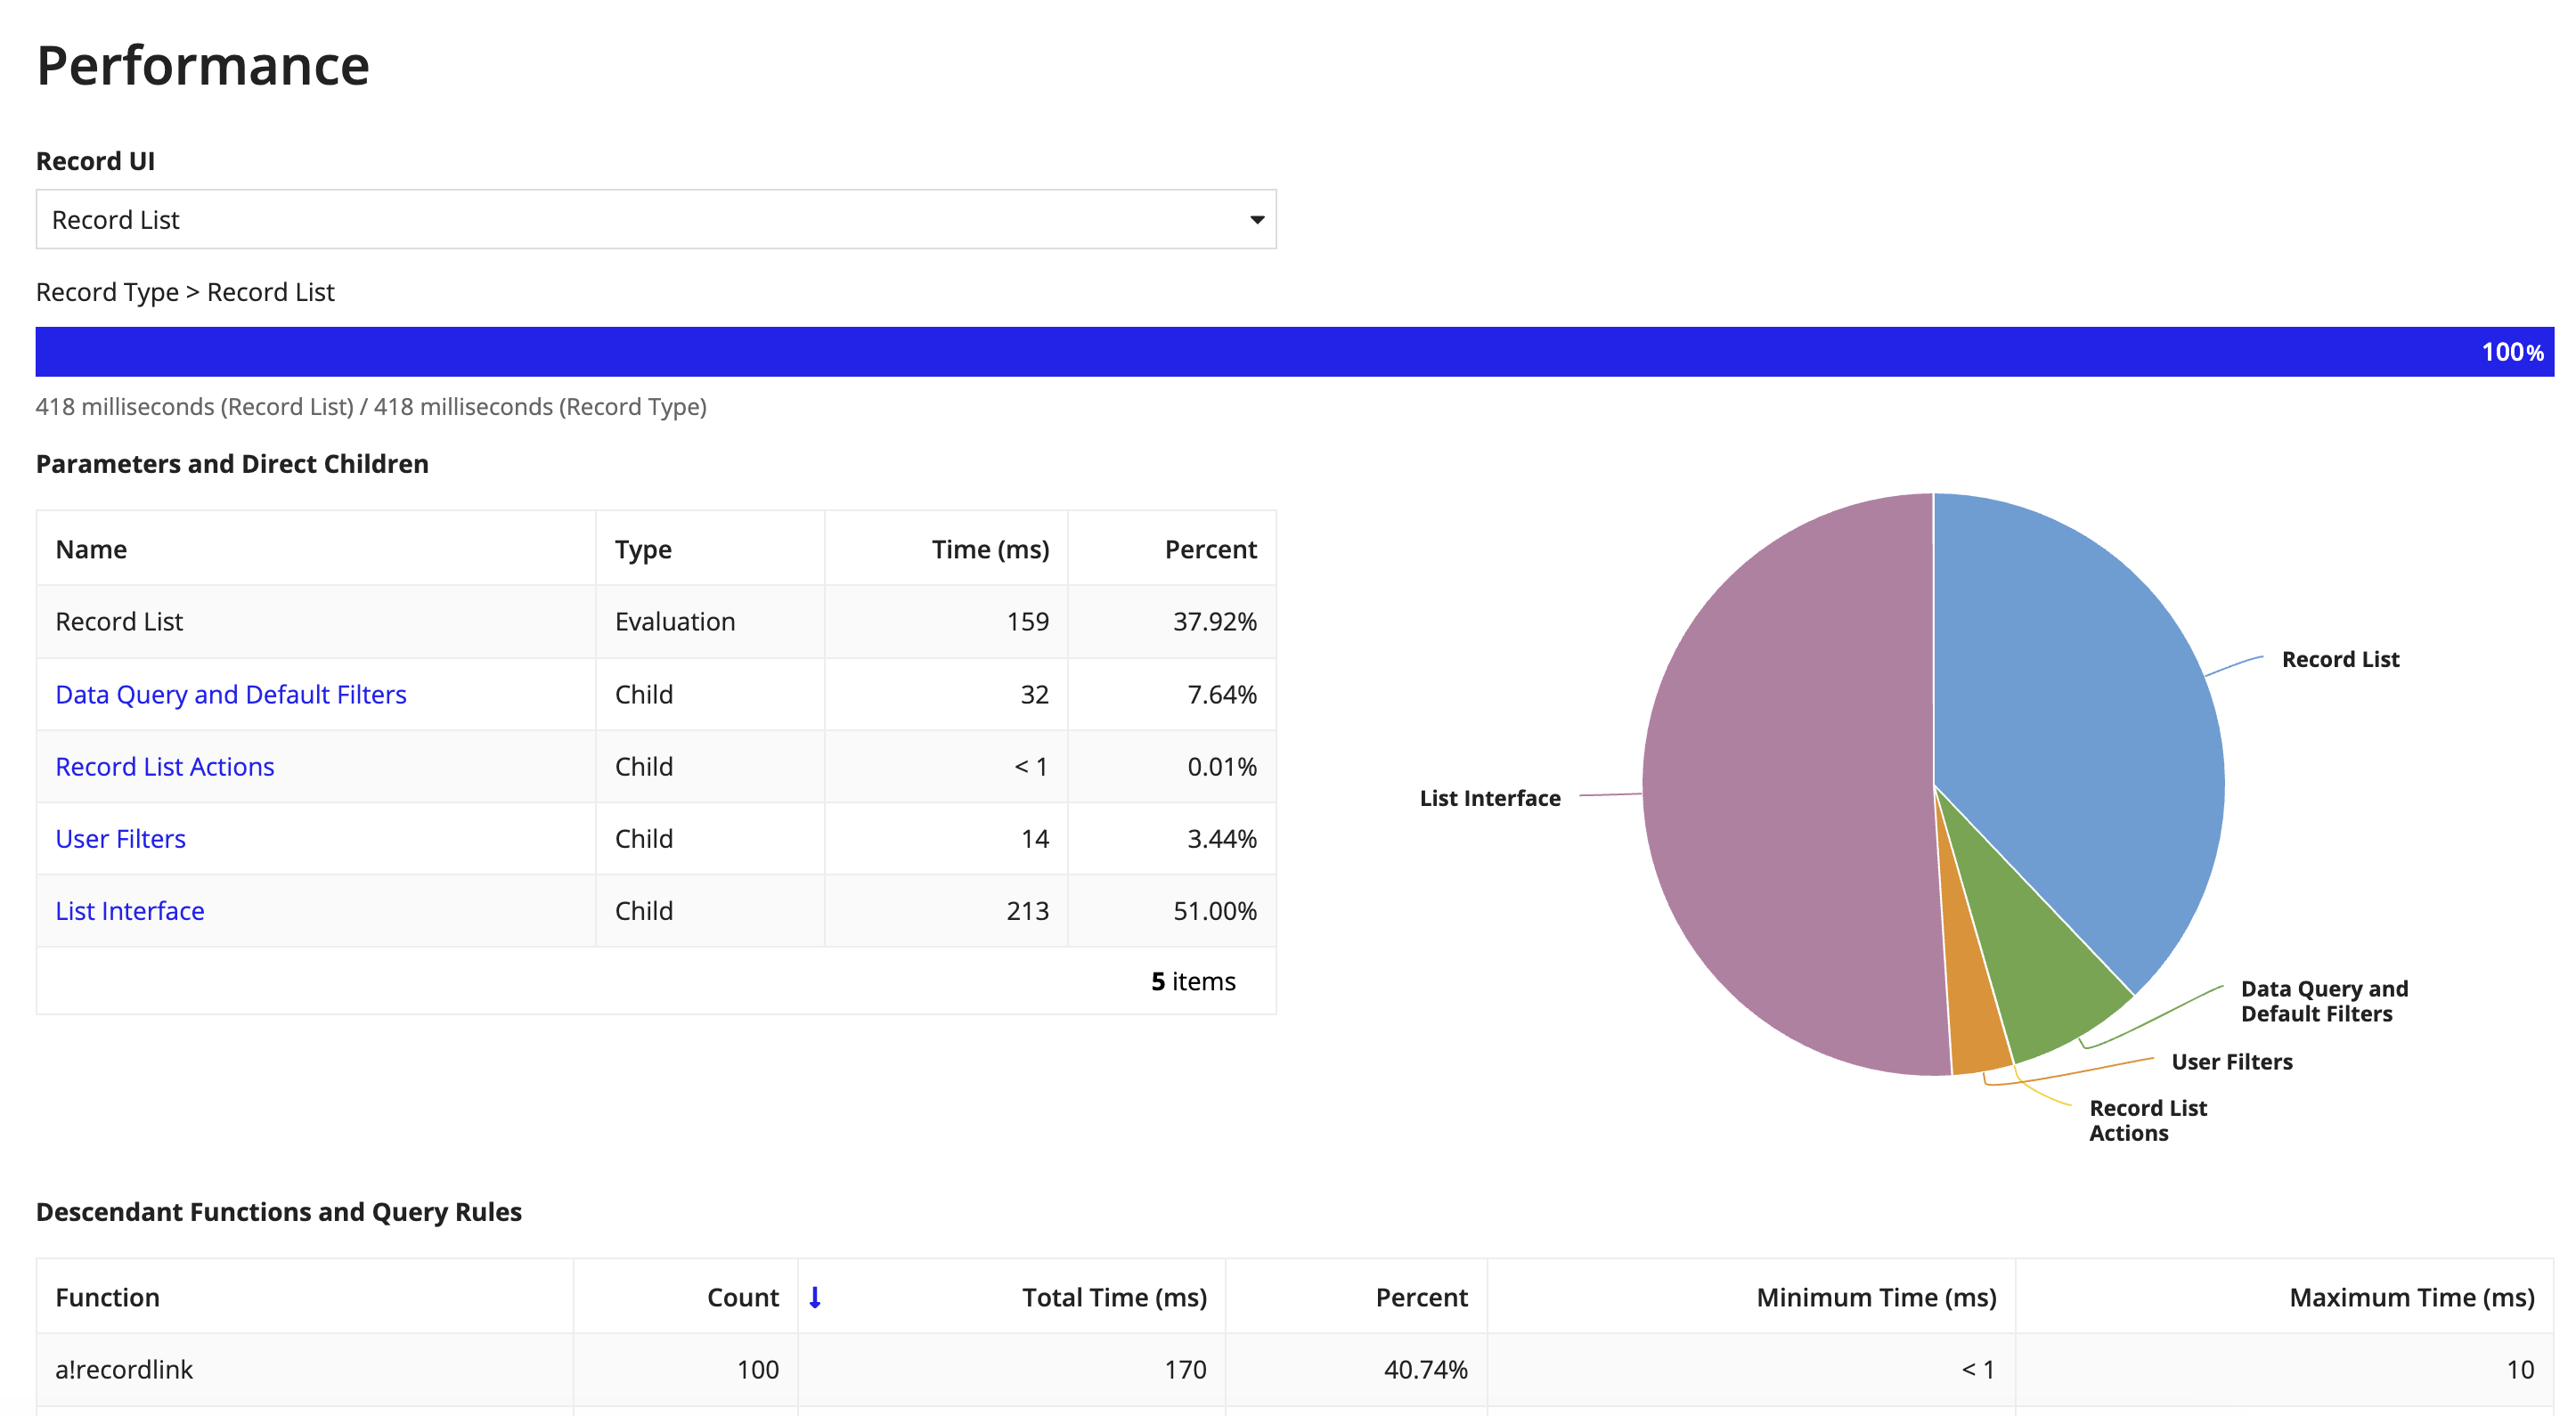Sort by Percent header in Descendant Functions table
Viewport: 2576px width, 1416px height.
[1421, 1297]
